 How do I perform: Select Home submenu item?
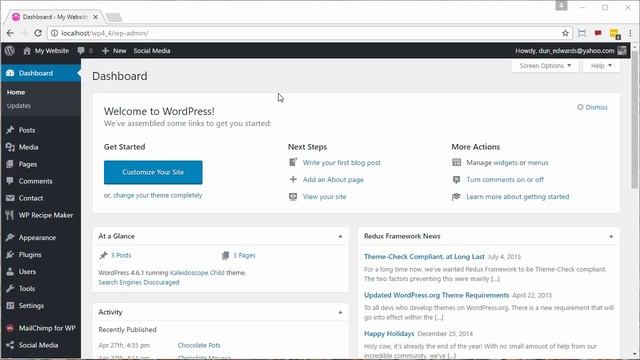click(x=16, y=92)
